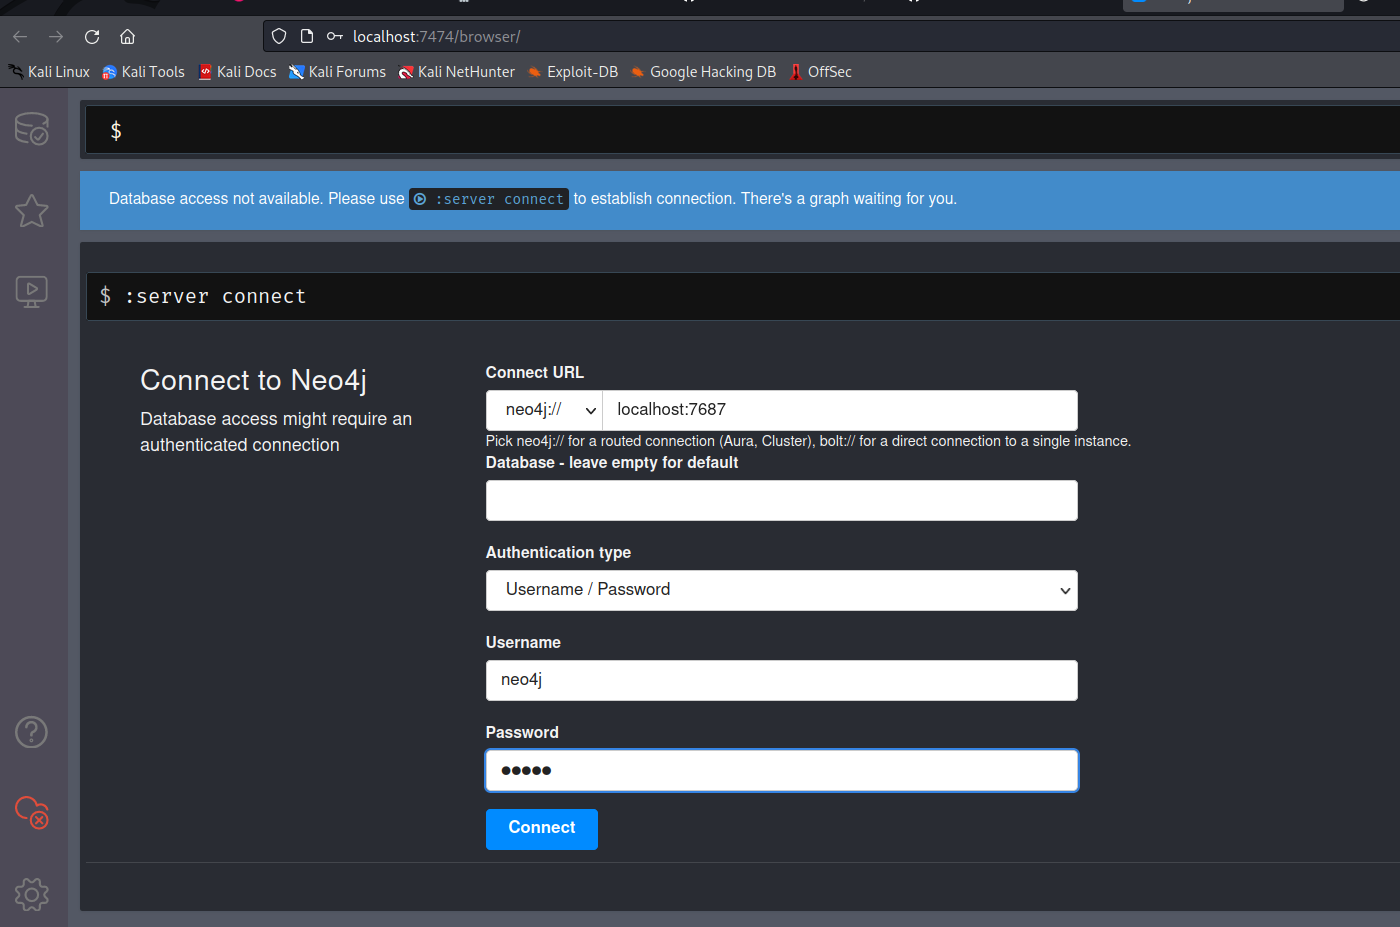The height and width of the screenshot is (927, 1400).
Task: Go back with the browser back arrow
Action: tap(20, 37)
